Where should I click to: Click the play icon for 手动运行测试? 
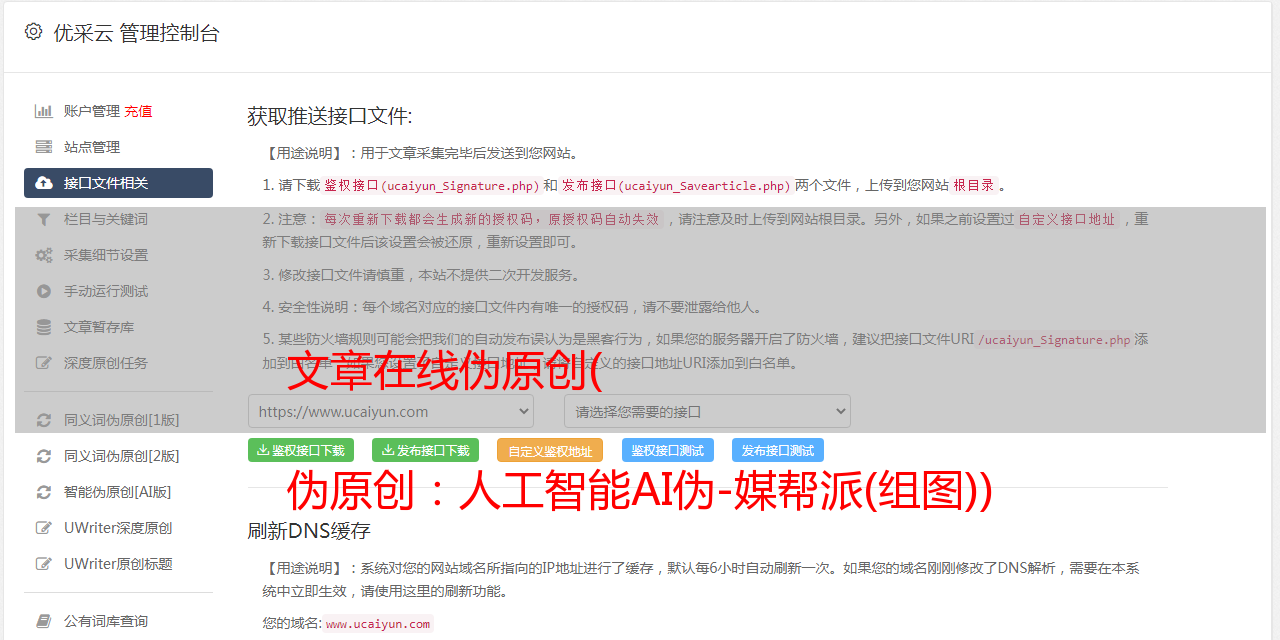[44, 291]
